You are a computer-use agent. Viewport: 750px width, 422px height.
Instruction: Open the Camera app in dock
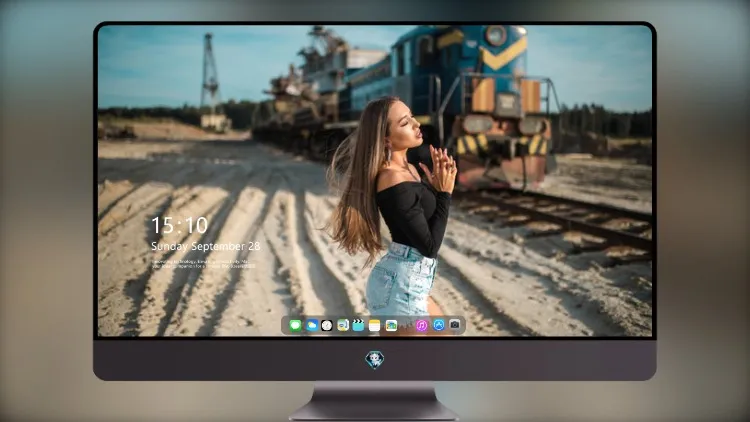pos(455,325)
